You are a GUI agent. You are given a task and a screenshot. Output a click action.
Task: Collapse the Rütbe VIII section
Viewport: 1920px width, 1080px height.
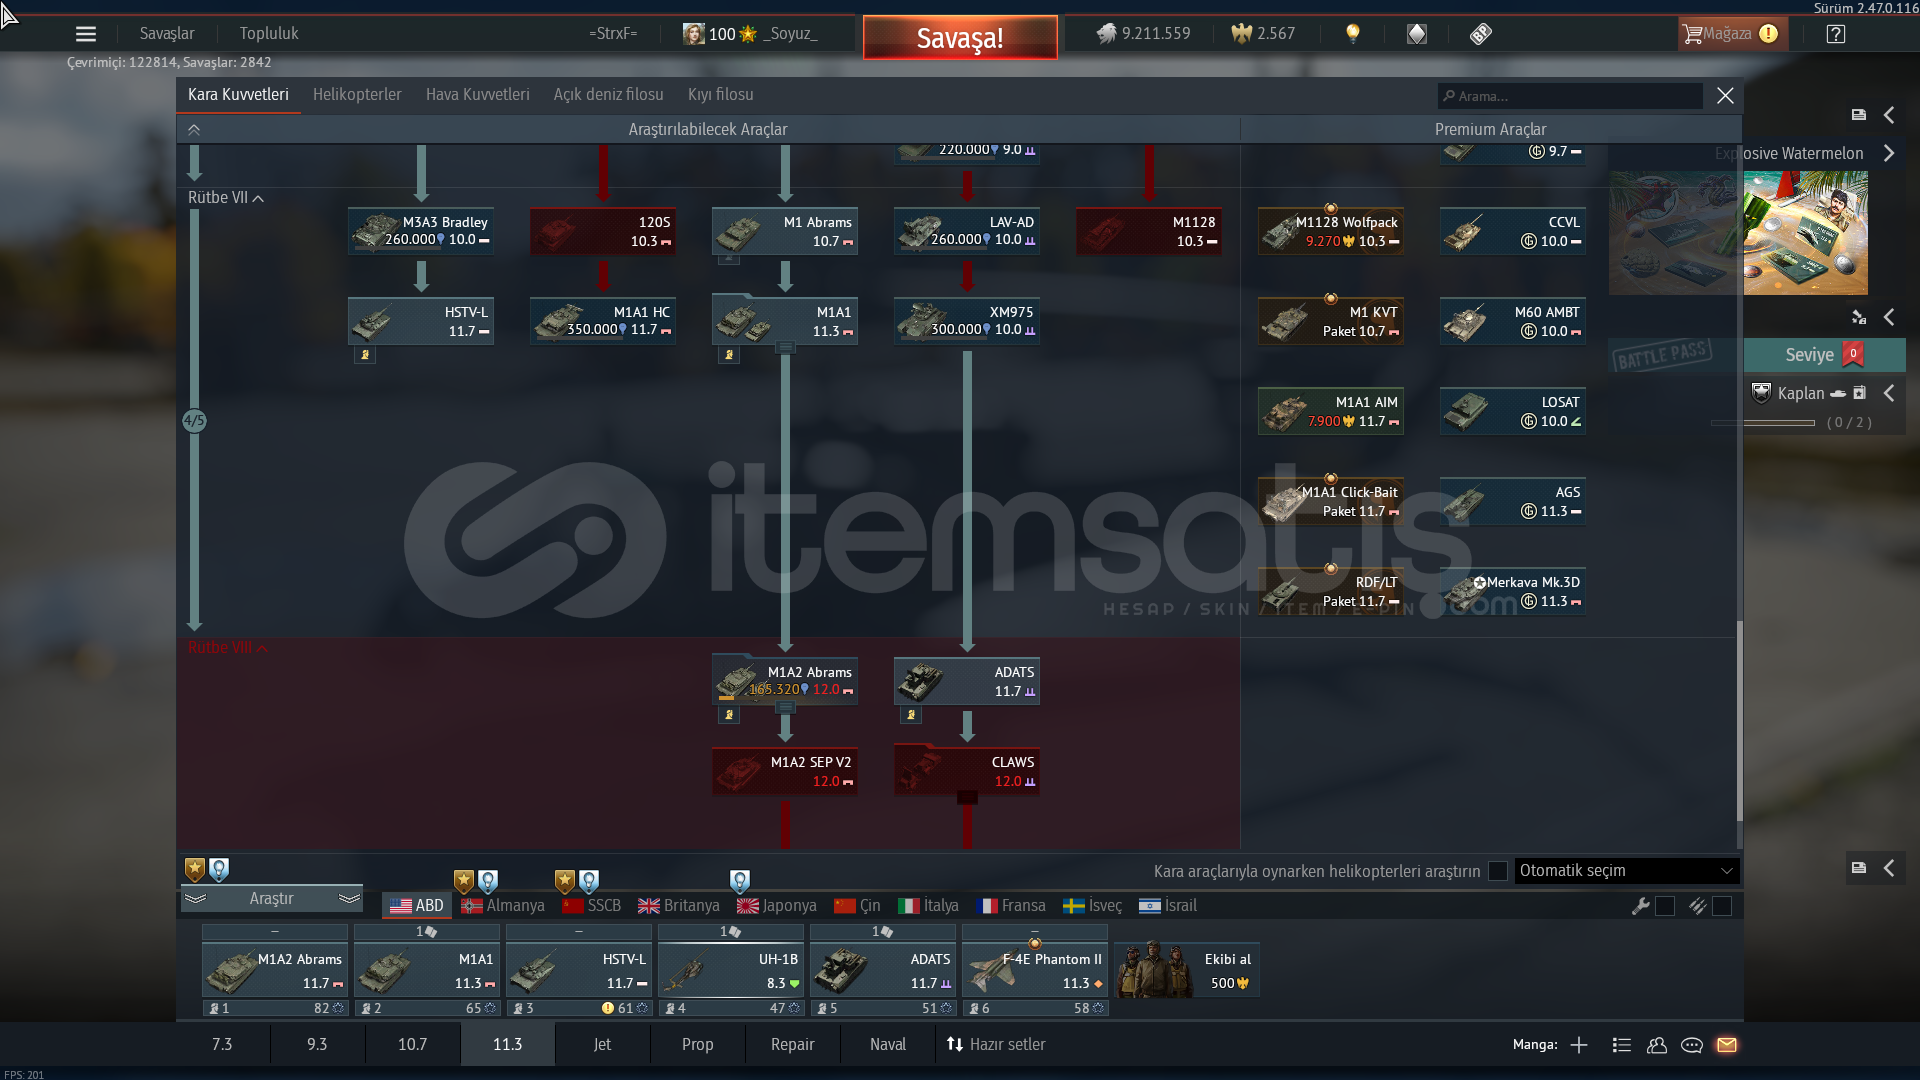228,648
